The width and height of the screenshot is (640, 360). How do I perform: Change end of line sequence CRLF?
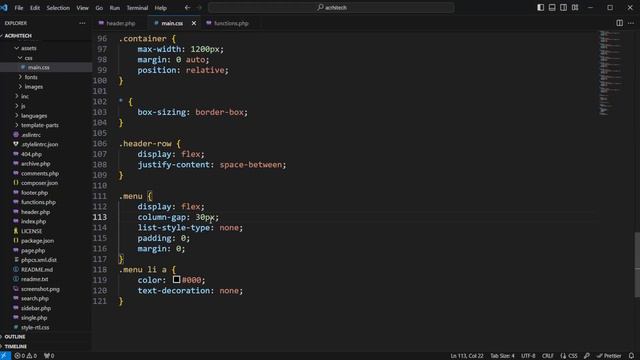(547, 356)
